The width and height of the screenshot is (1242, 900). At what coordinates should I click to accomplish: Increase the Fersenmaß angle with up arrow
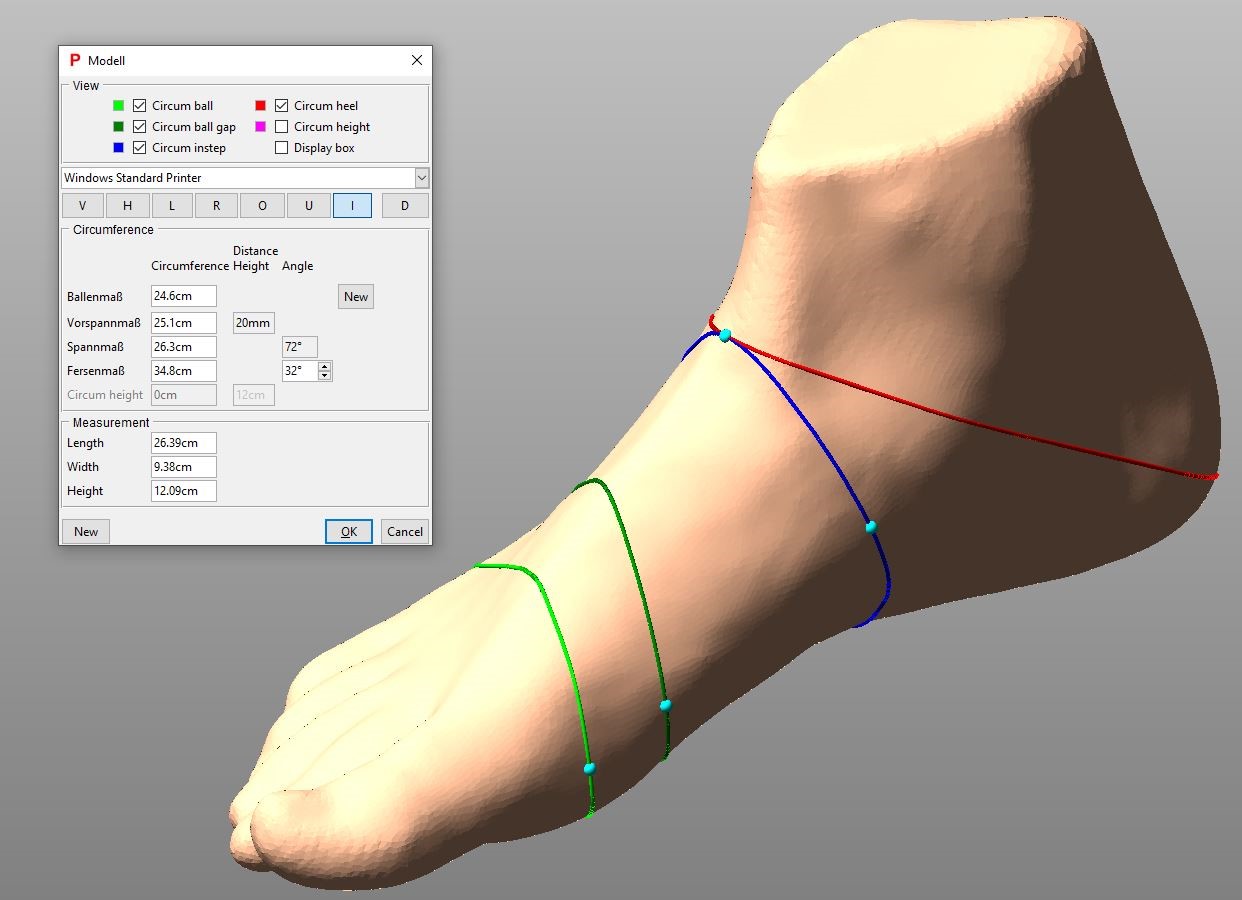click(325, 366)
